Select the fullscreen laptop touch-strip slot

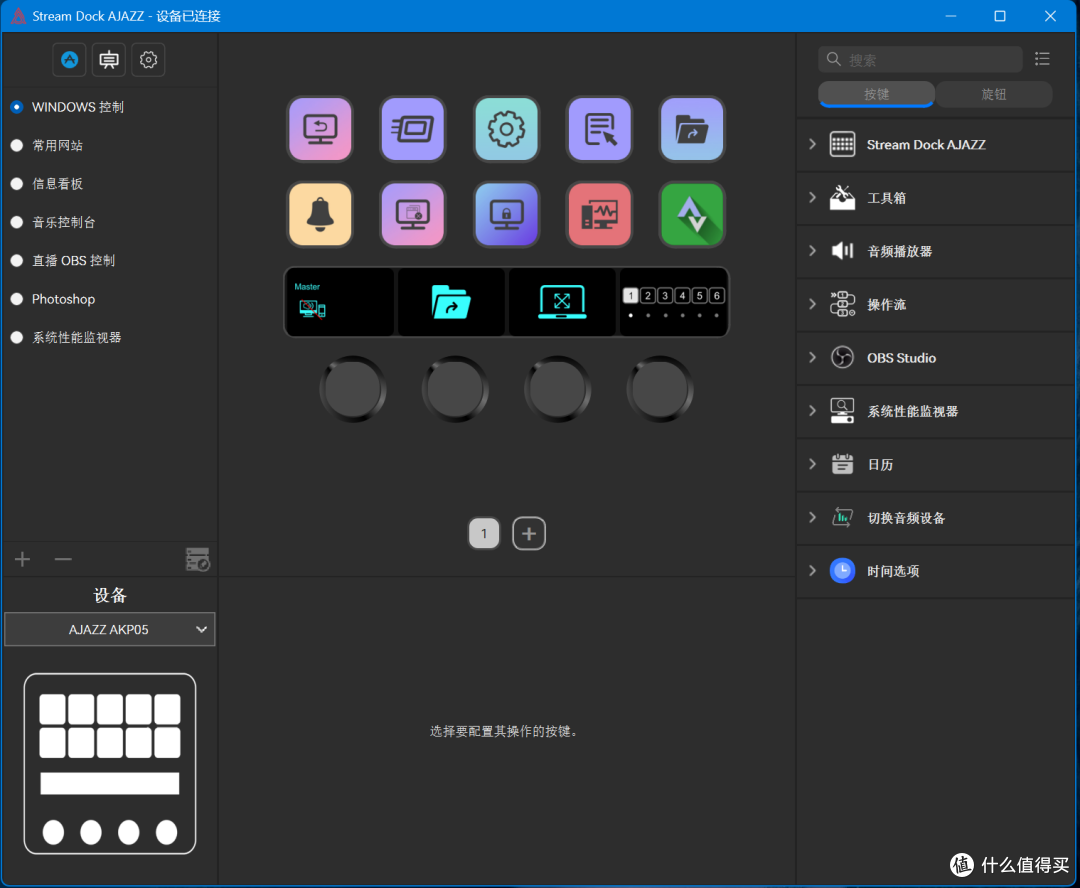click(562, 302)
